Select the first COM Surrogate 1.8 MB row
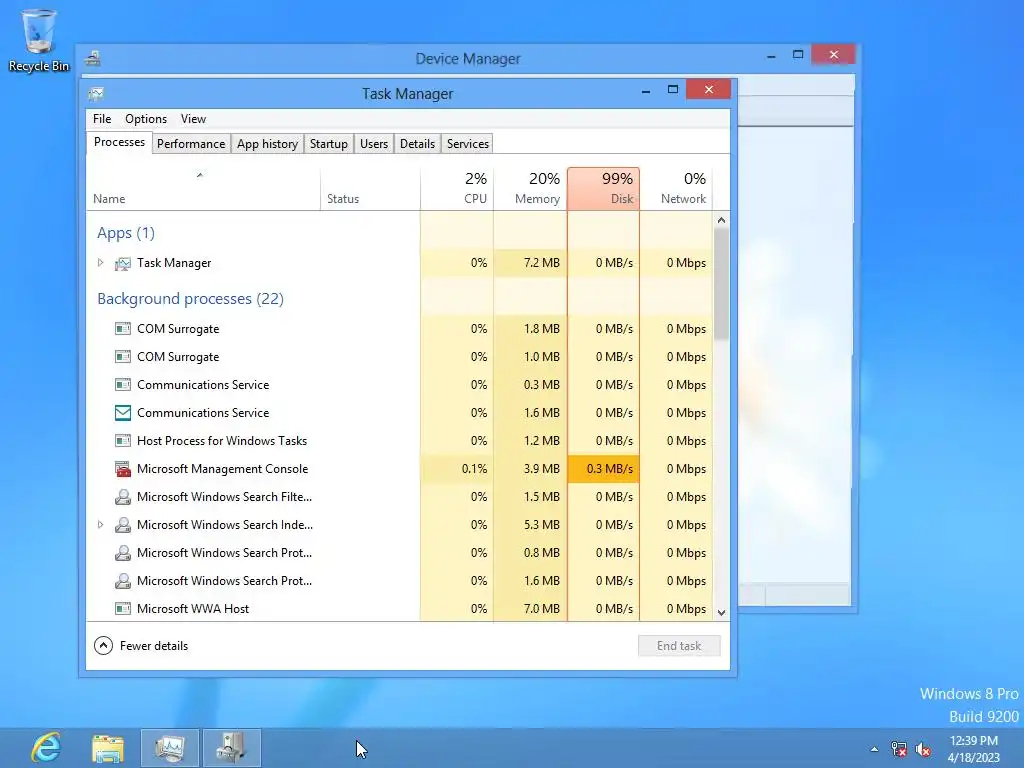This screenshot has width=1024, height=768. tap(400, 328)
